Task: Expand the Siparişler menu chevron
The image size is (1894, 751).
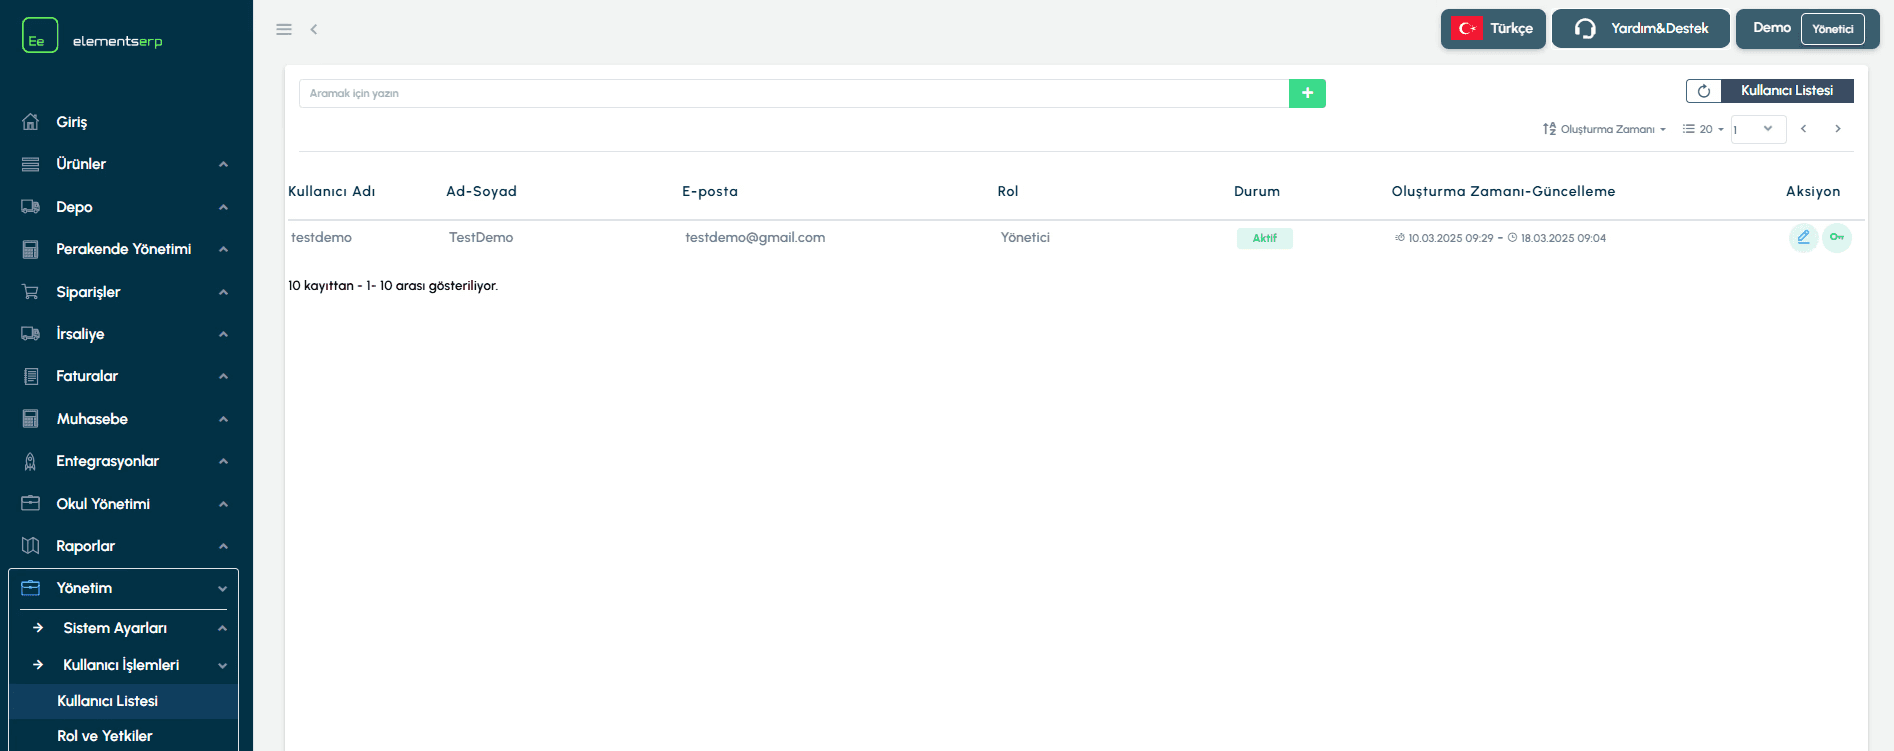Action: pos(223,292)
